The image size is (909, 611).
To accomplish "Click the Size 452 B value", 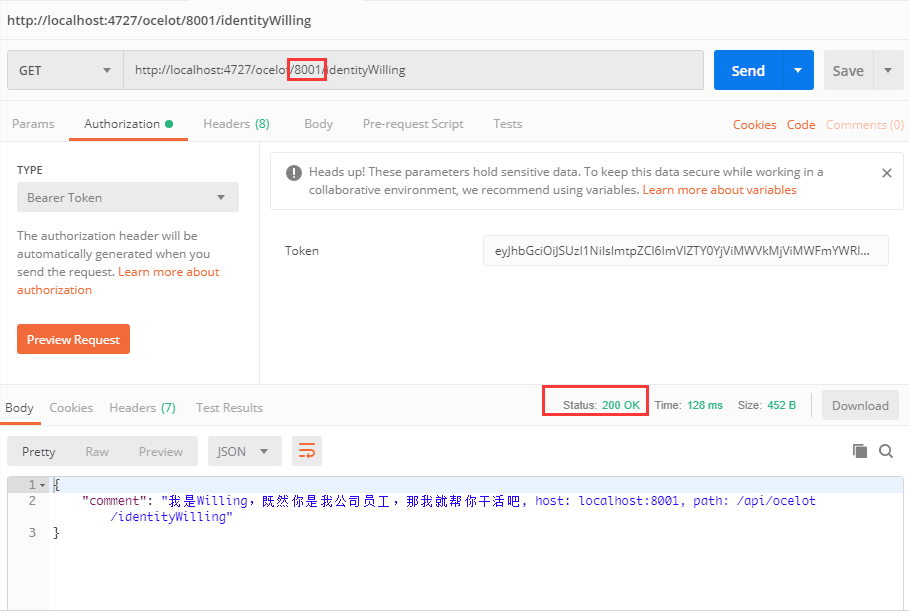I will (781, 405).
